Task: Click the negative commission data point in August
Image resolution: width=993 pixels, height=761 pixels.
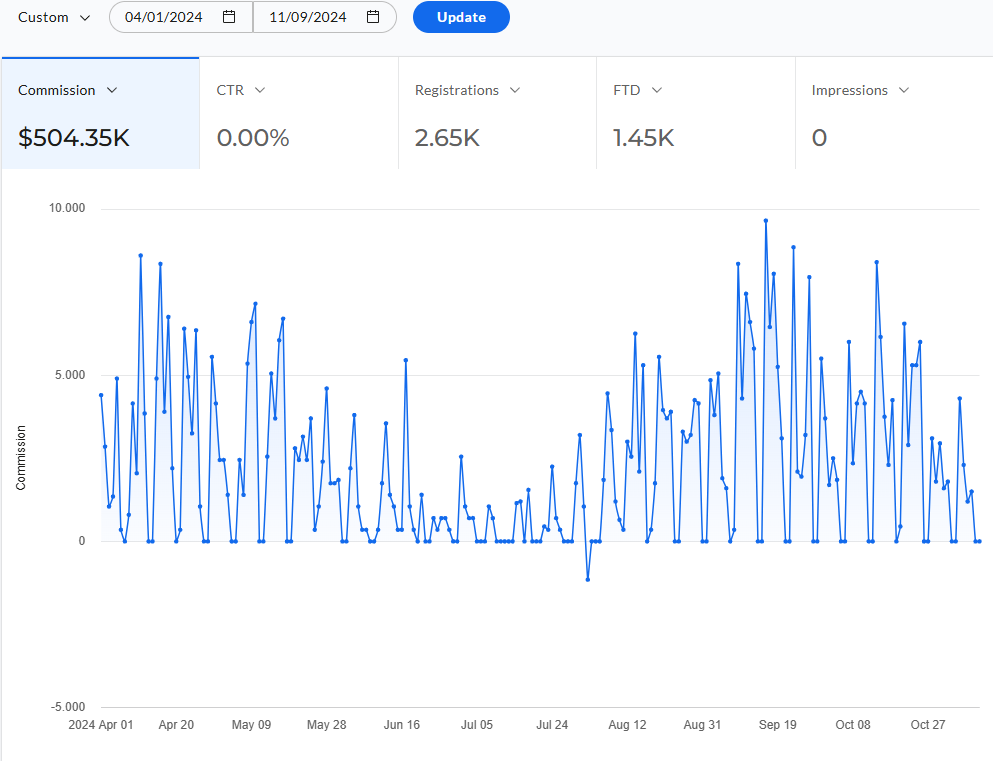Action: point(588,579)
